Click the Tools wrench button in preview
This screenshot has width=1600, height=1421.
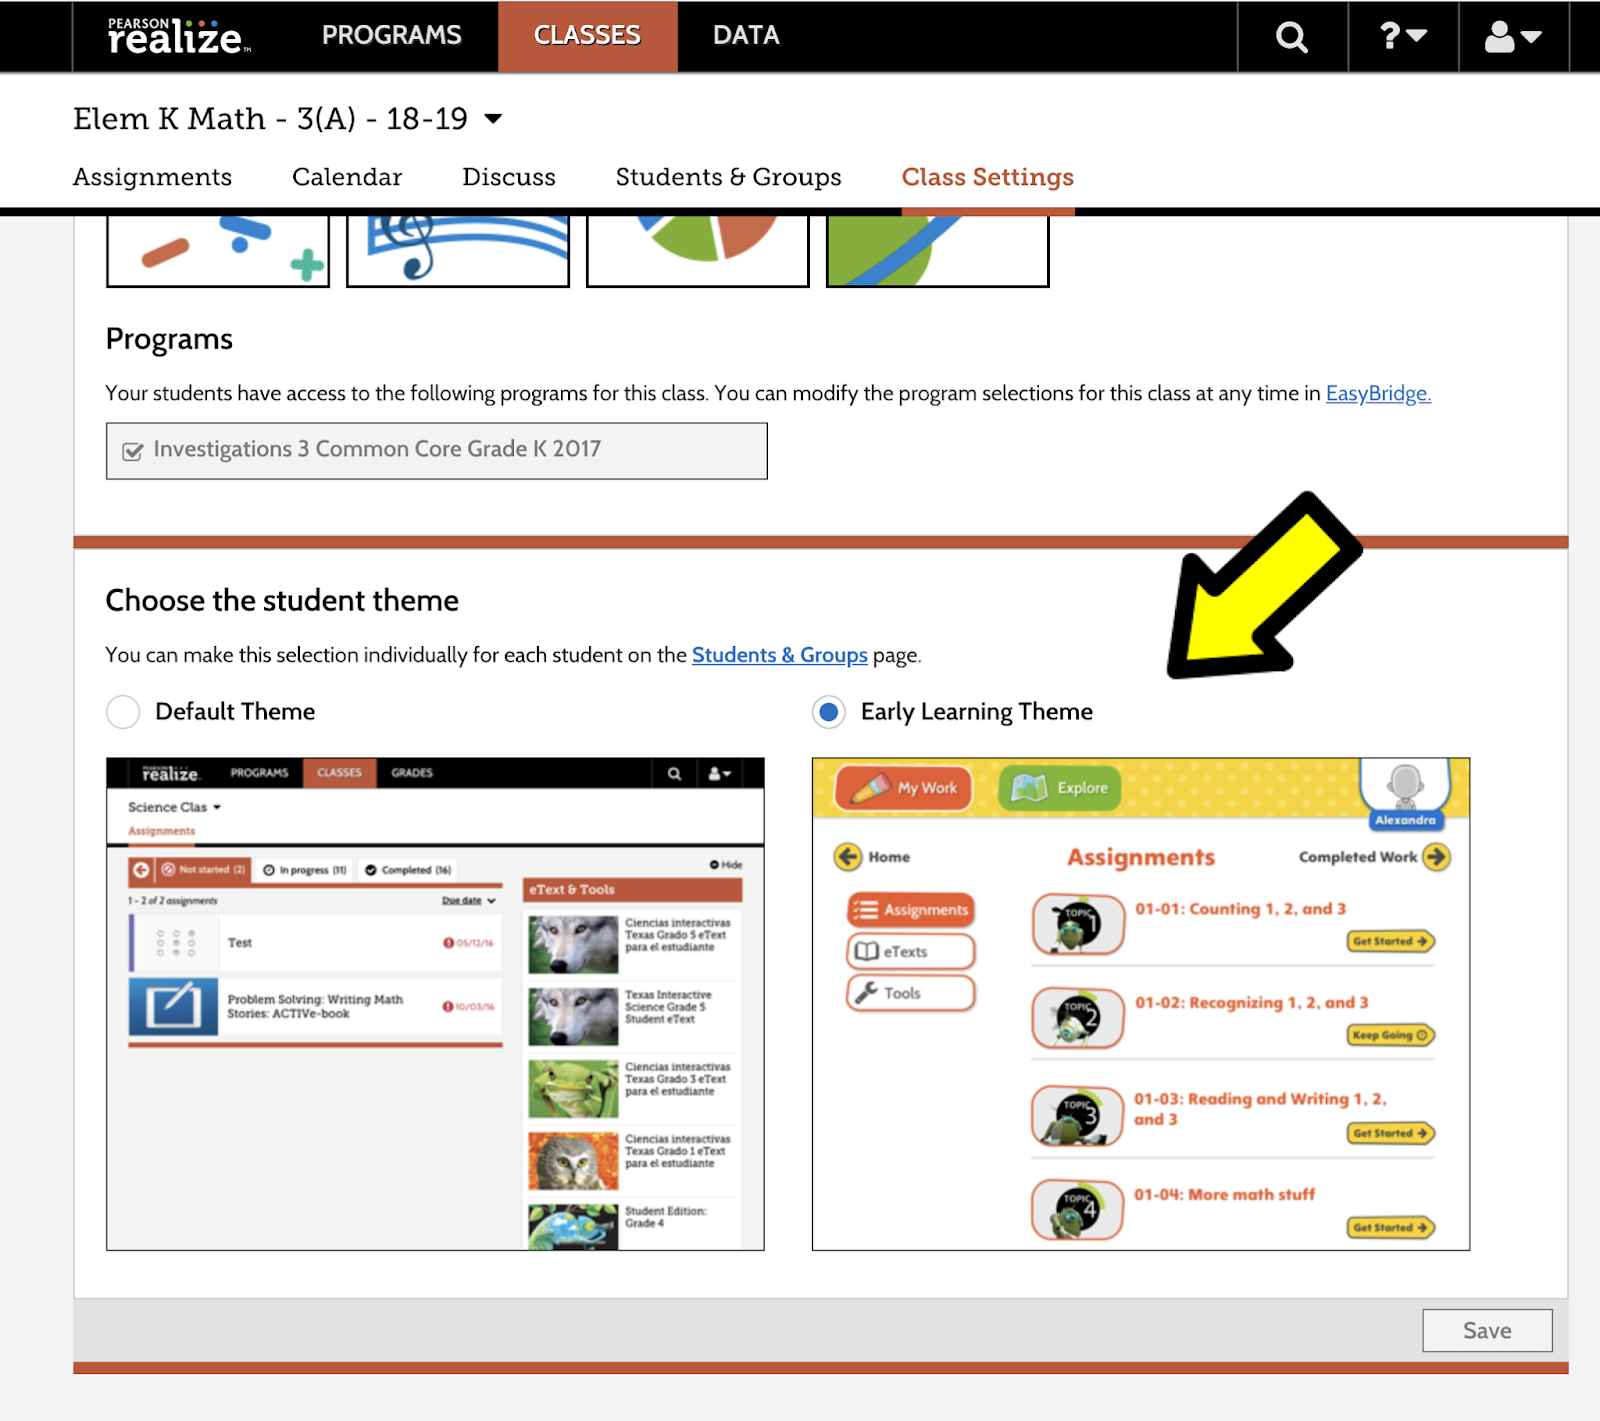910,993
